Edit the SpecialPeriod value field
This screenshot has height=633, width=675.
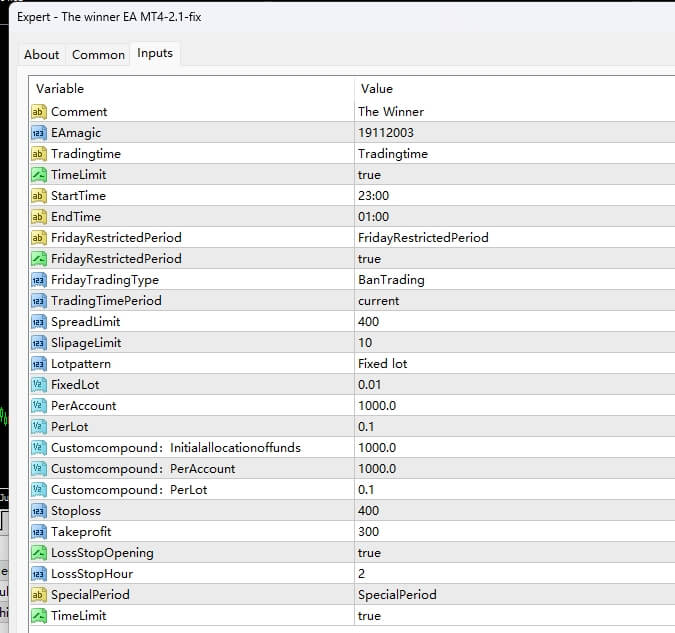[x=514, y=595]
